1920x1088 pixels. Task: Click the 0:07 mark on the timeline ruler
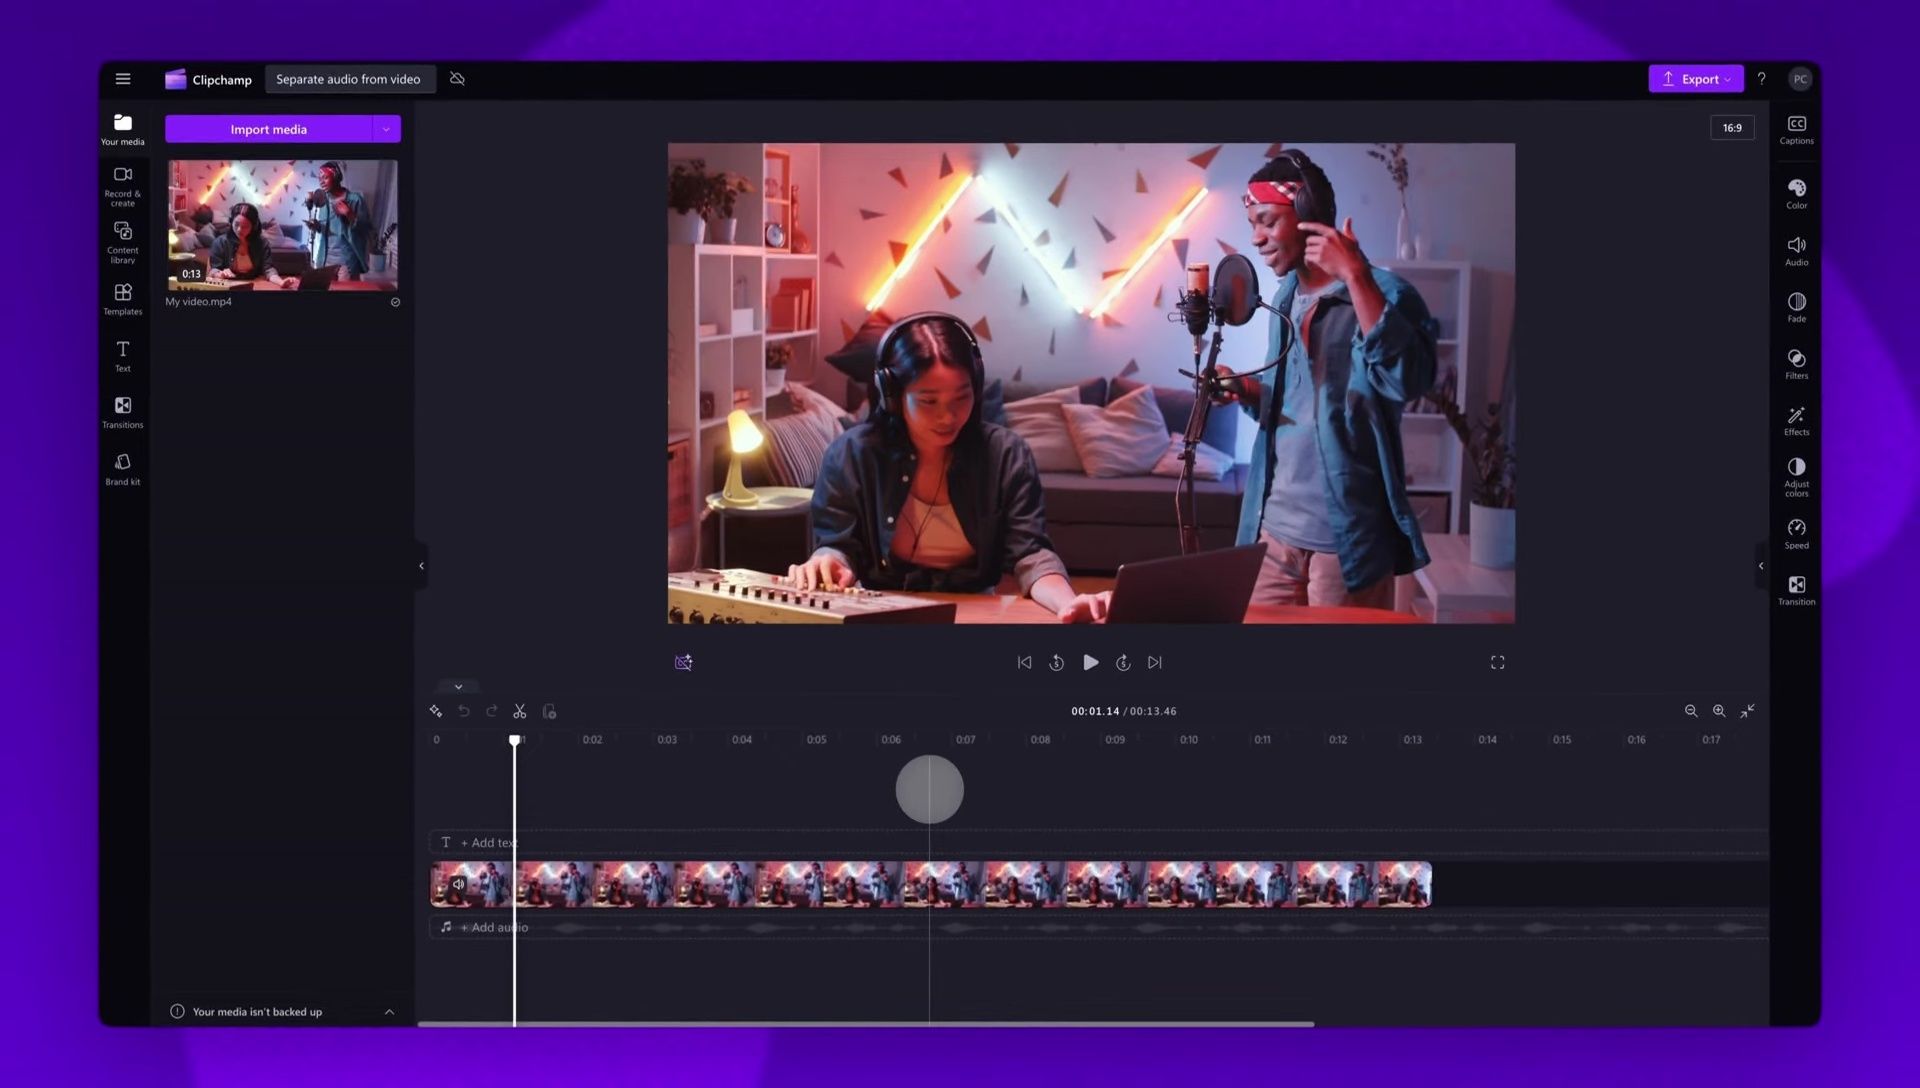965,740
